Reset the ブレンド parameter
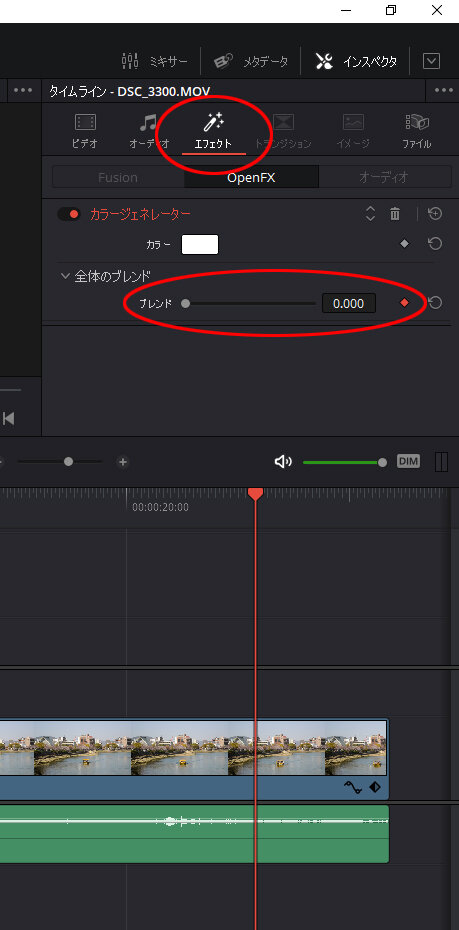The image size is (459, 930). [435, 303]
